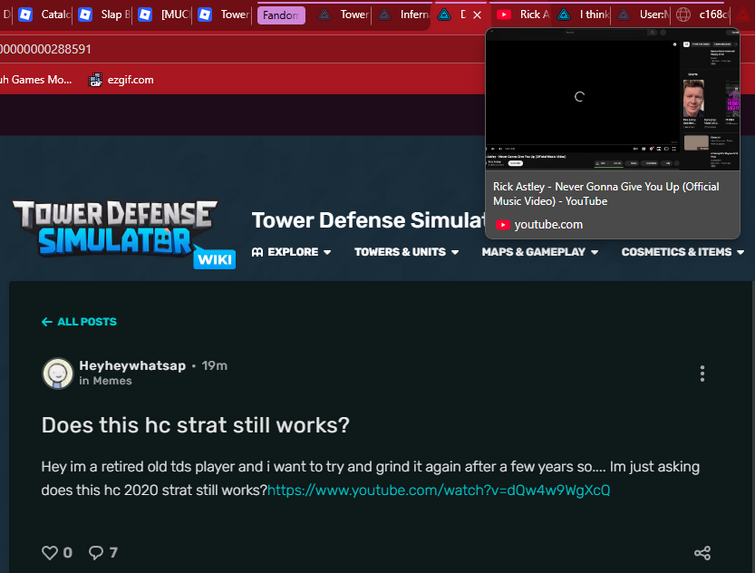
Task: Open the 'I think' tab
Action: tap(583, 14)
